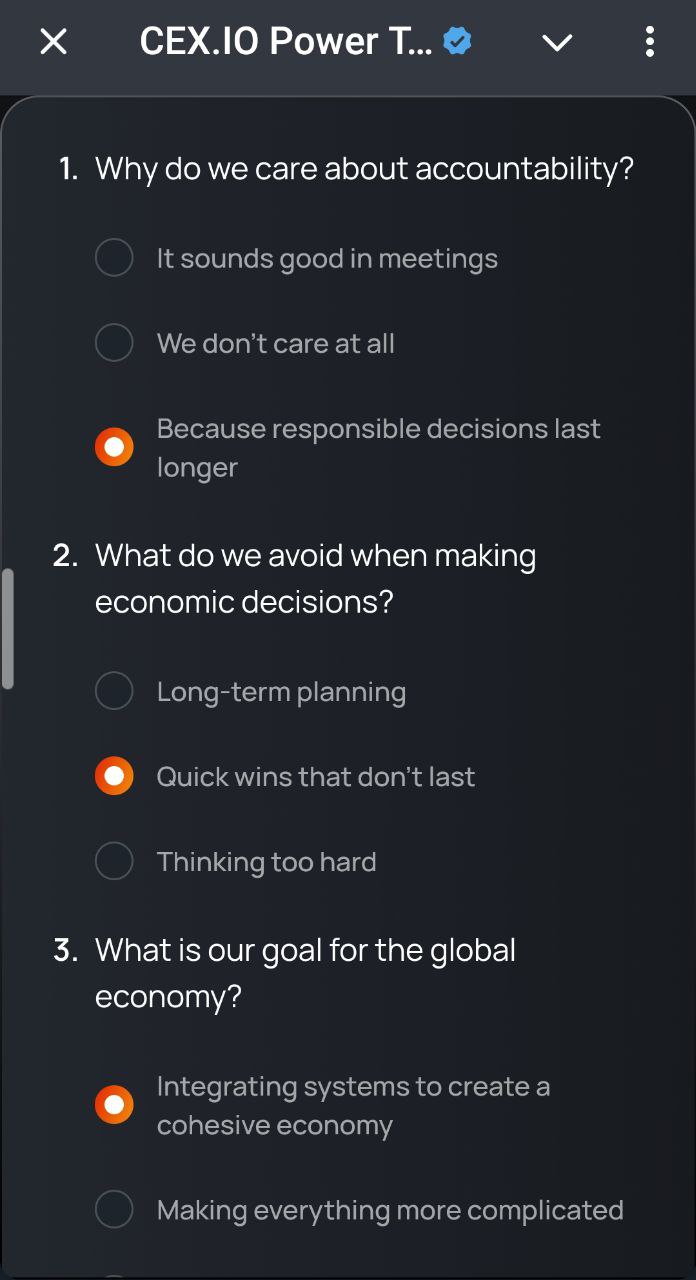
Task: Tap question 3 about the global economy
Action: click(x=305, y=973)
